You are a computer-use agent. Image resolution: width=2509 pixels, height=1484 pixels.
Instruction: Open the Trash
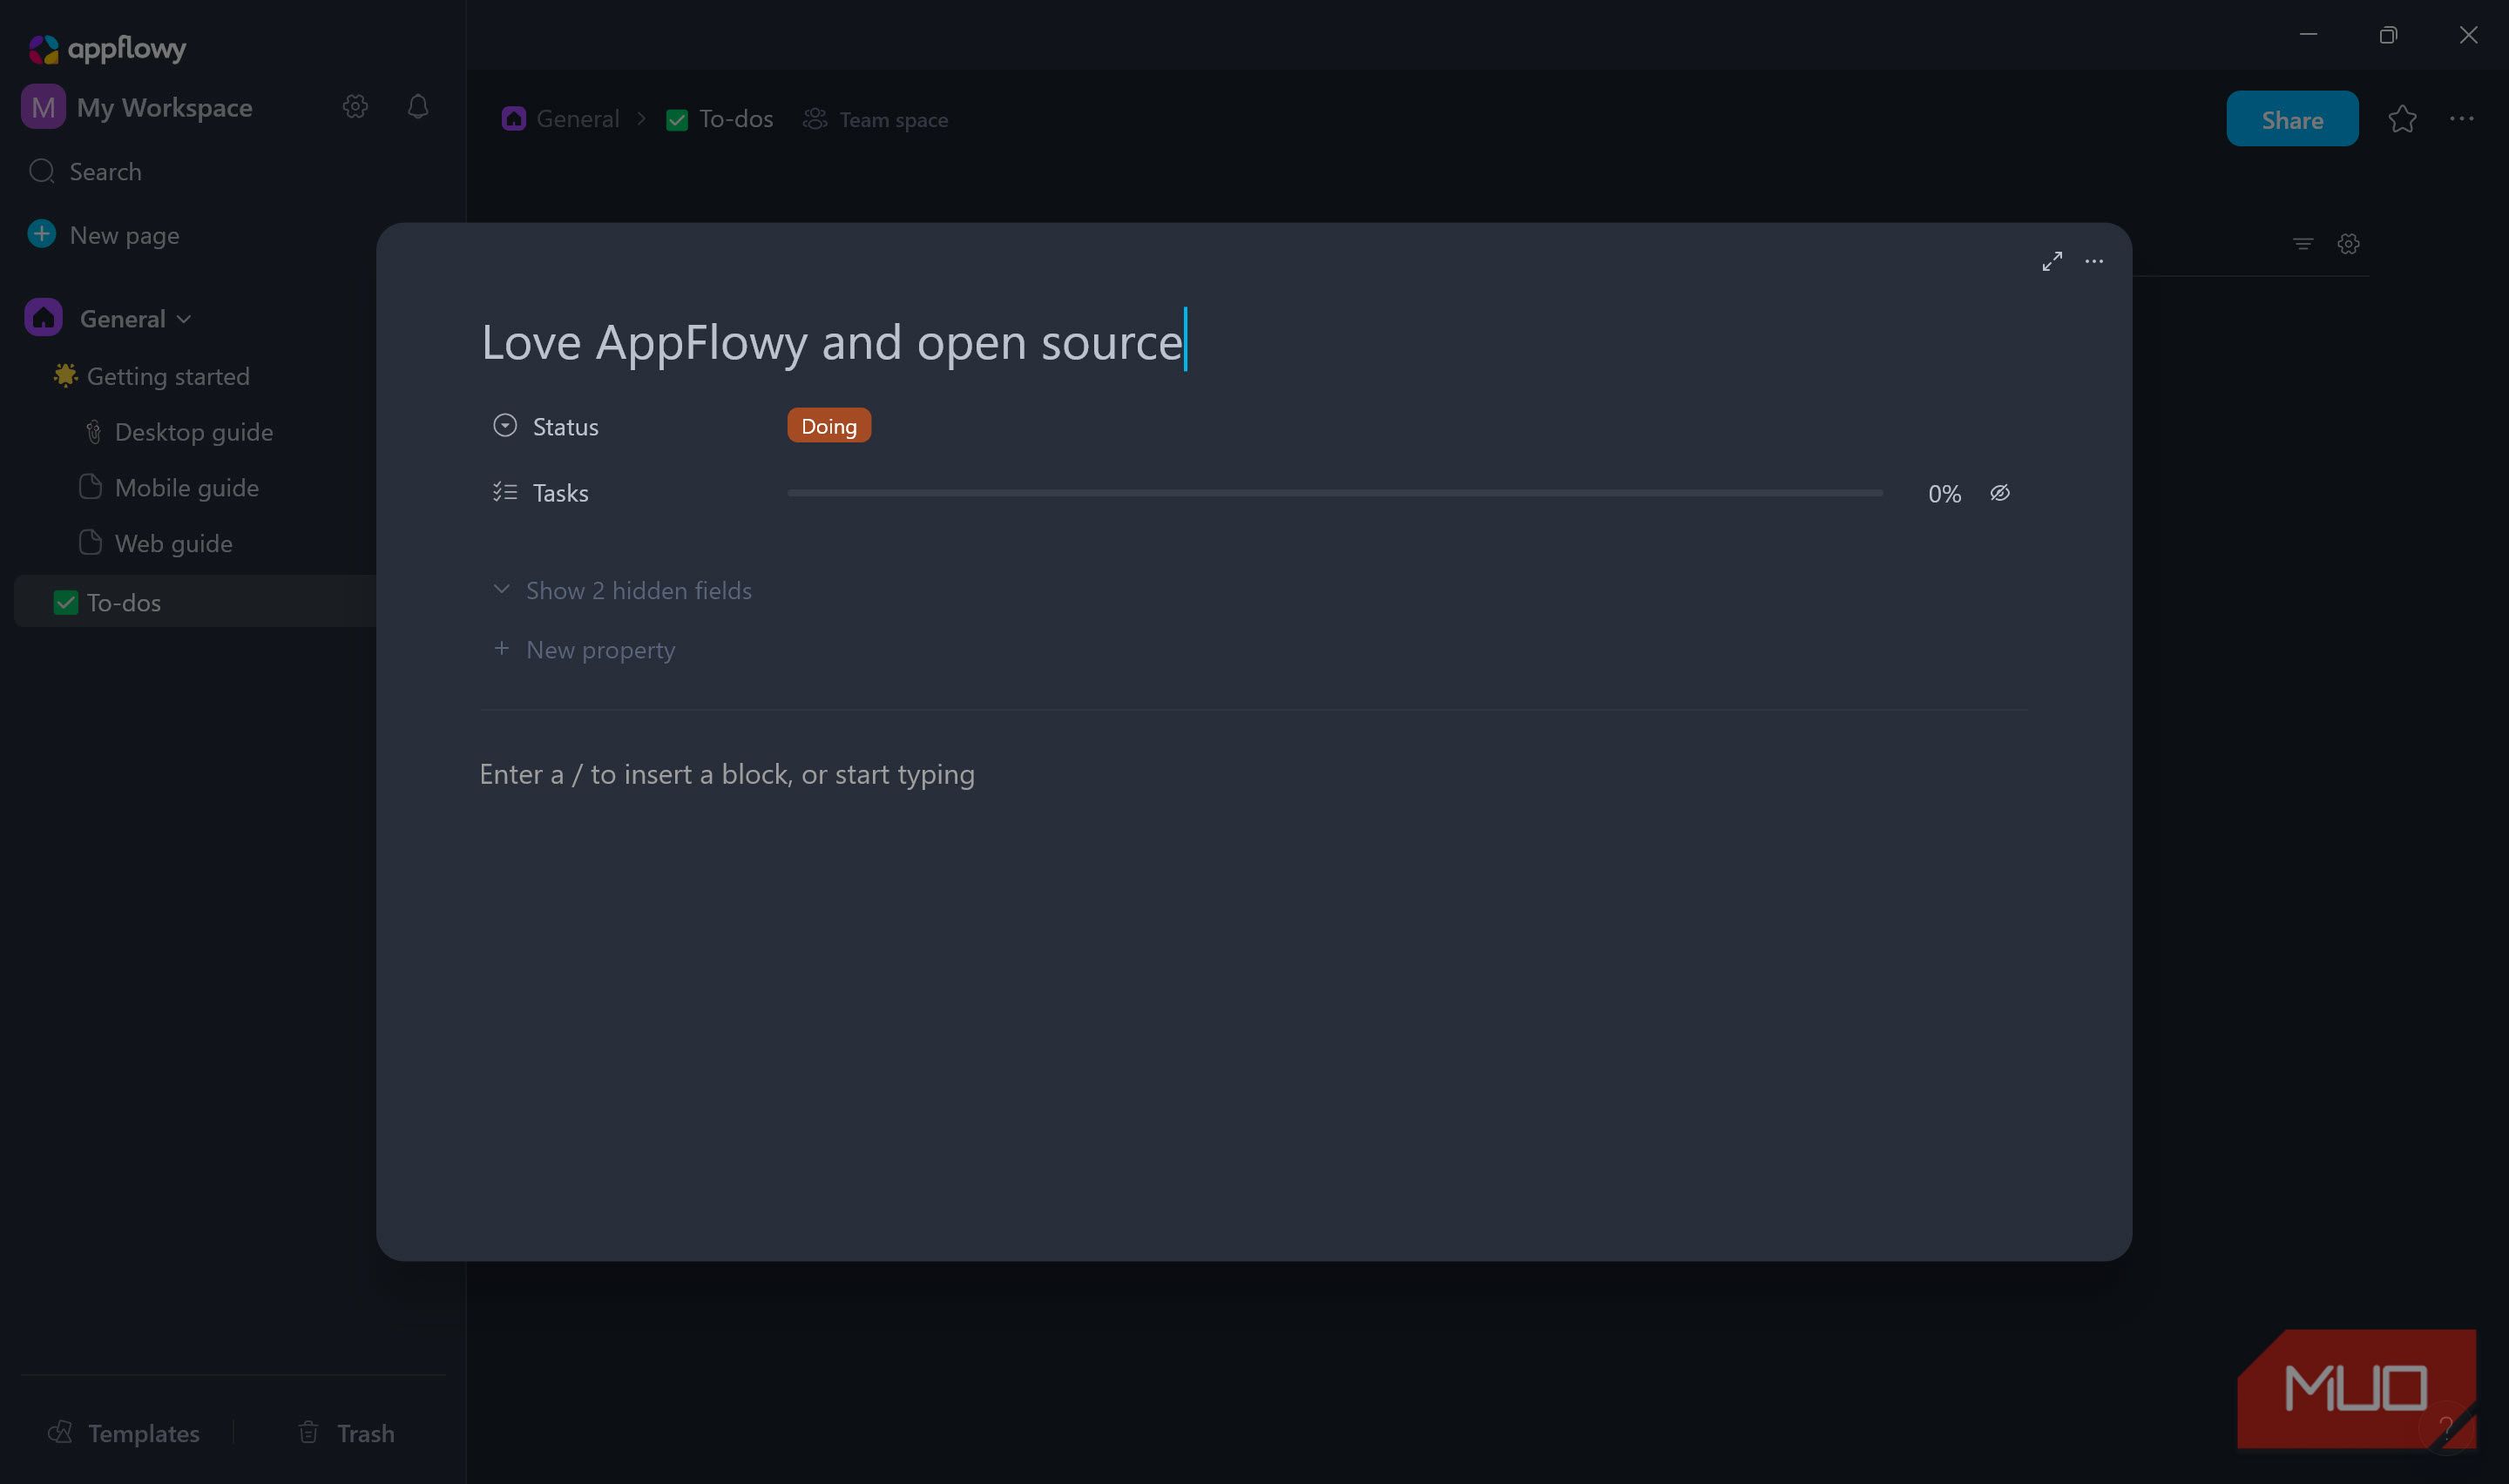click(346, 1433)
